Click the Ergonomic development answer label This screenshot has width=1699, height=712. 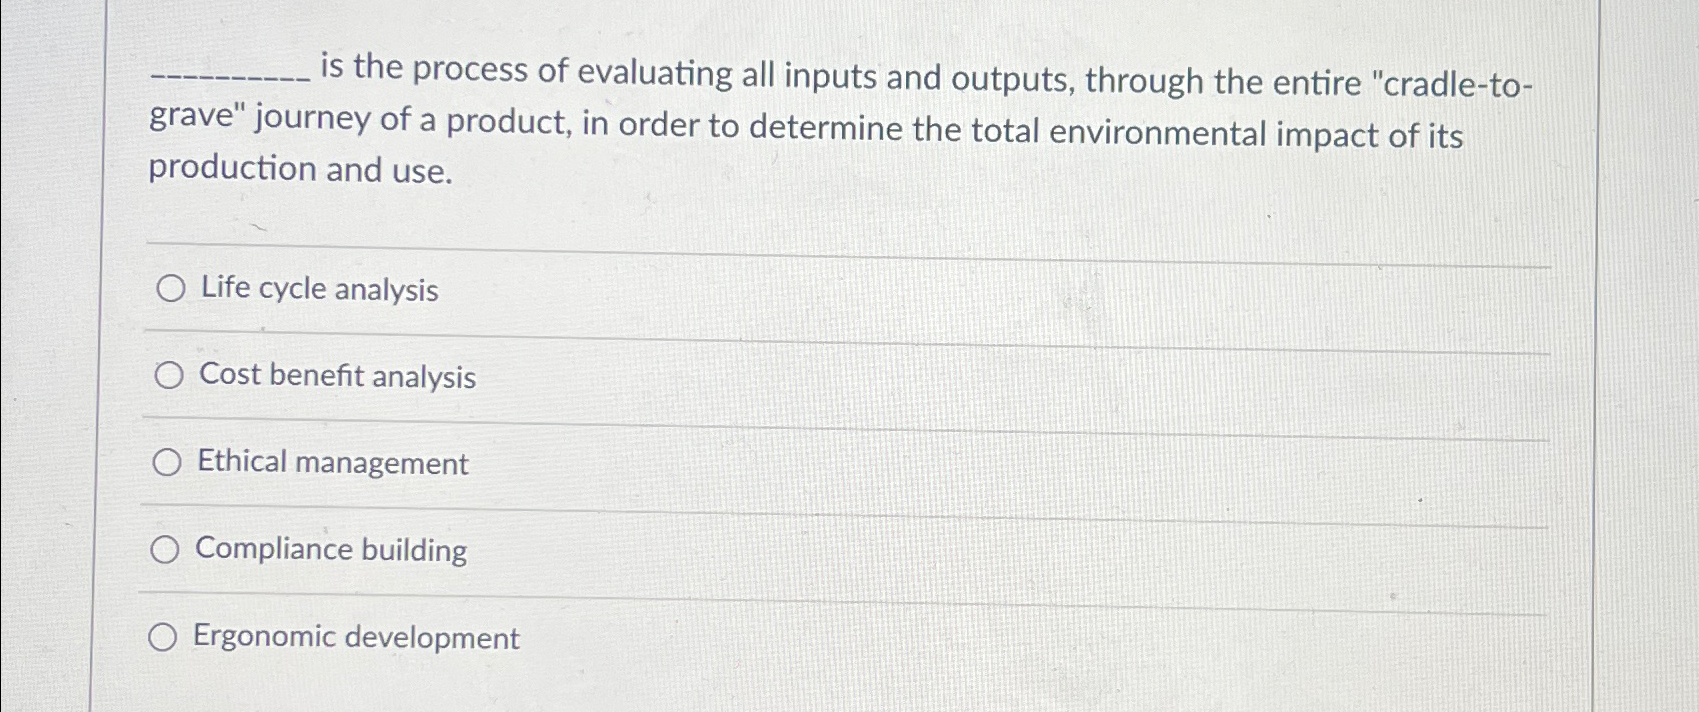coord(357,638)
